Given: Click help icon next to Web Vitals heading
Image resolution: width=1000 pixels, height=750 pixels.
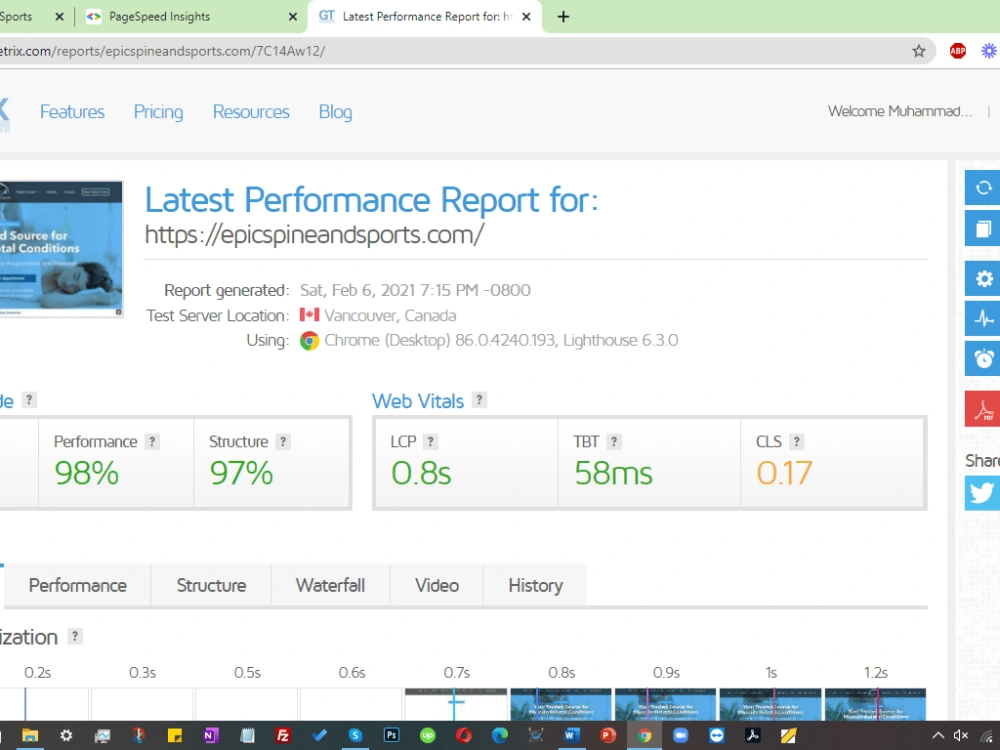Looking at the screenshot, I should click(x=479, y=400).
